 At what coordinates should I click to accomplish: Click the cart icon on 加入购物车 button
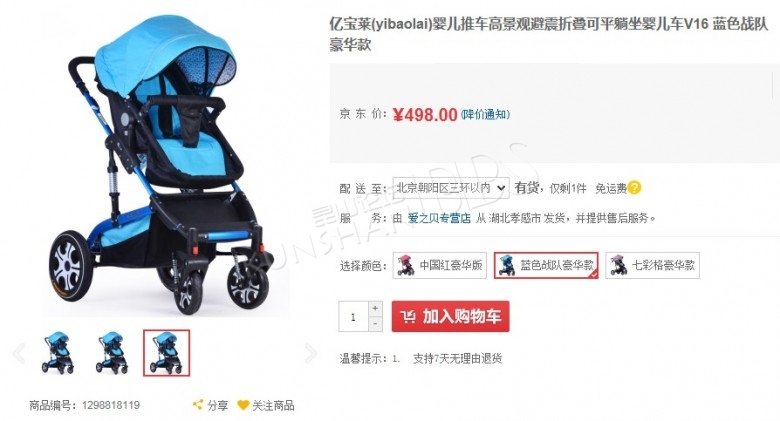click(x=408, y=316)
